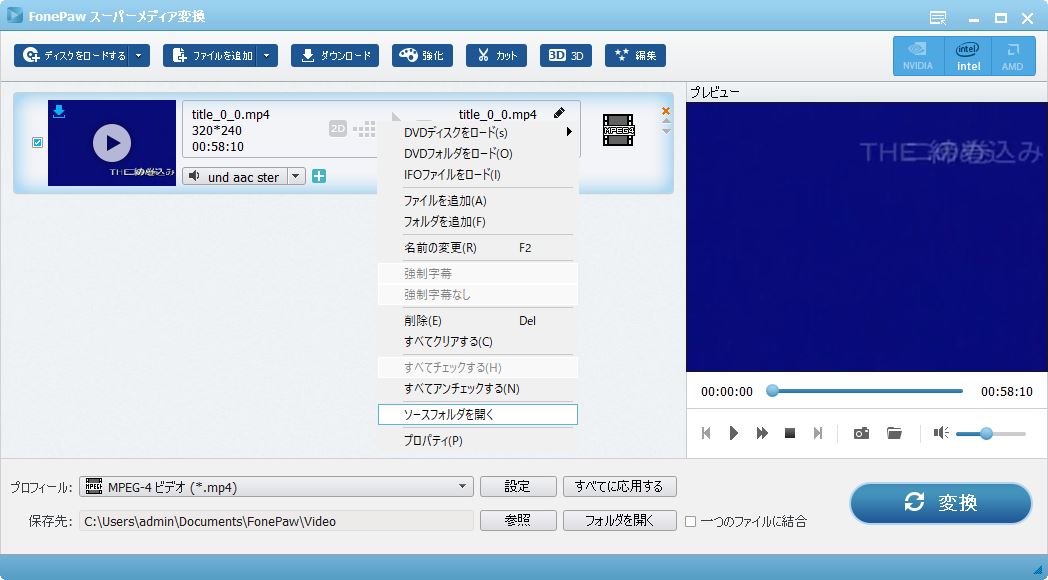The height and width of the screenshot is (580, 1048).
Task: Select ソースフォルダを開く from context menu
Action: 477,414
